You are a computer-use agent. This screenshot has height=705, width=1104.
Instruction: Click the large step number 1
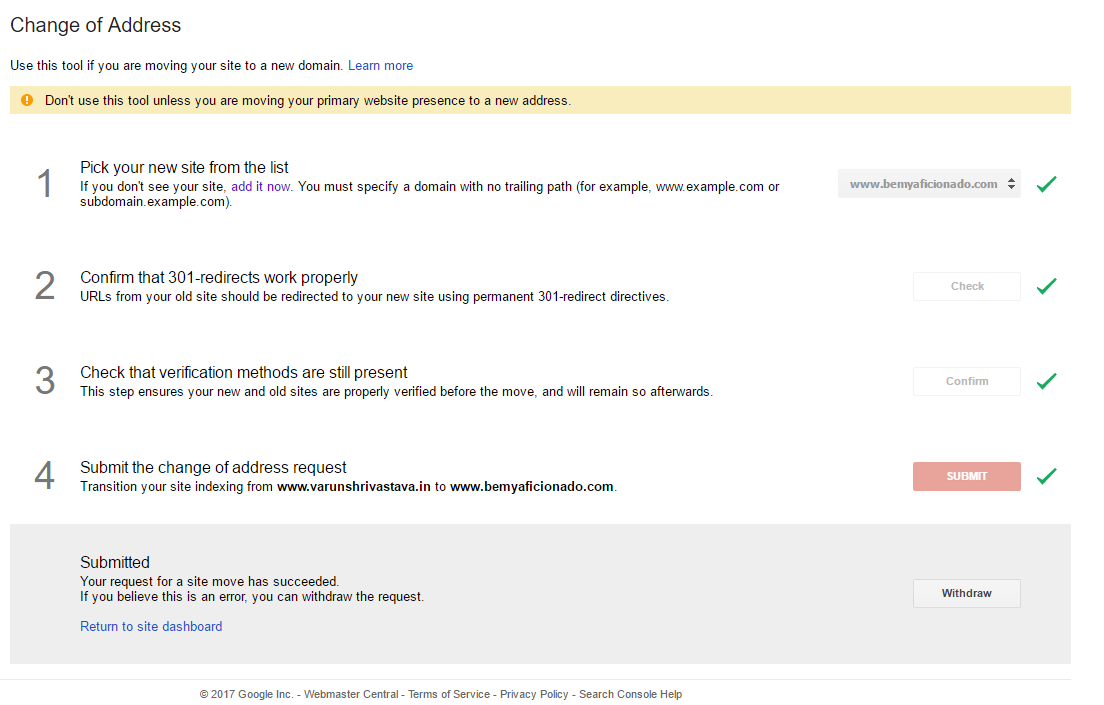[44, 184]
